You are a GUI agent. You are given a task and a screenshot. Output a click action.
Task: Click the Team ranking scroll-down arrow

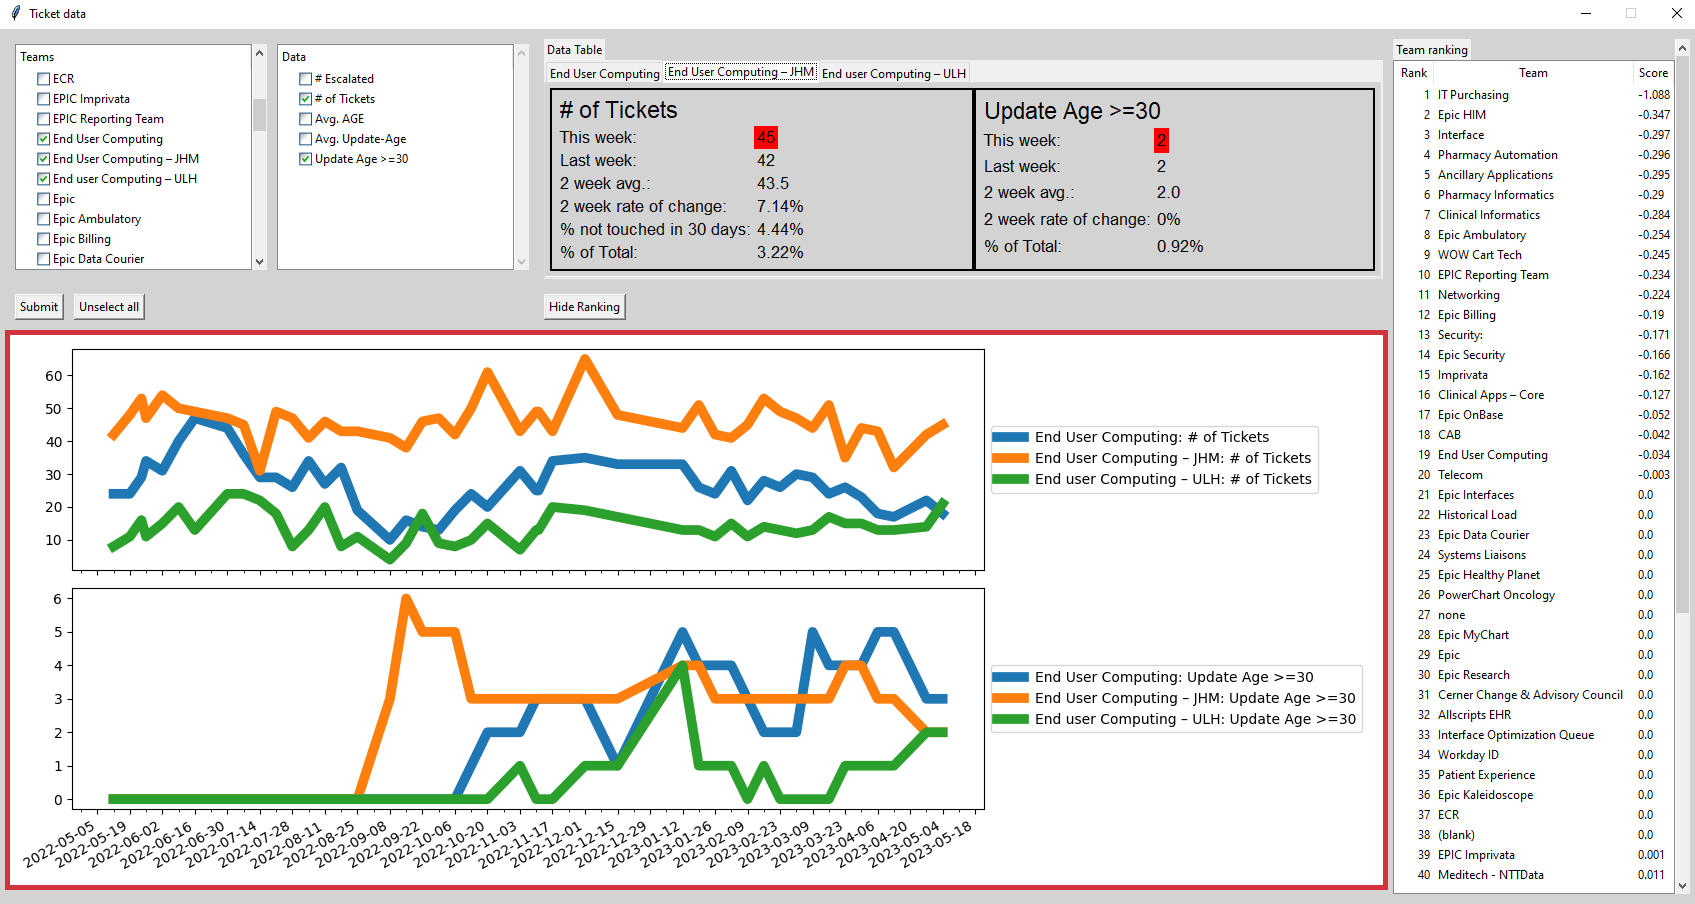click(1682, 885)
